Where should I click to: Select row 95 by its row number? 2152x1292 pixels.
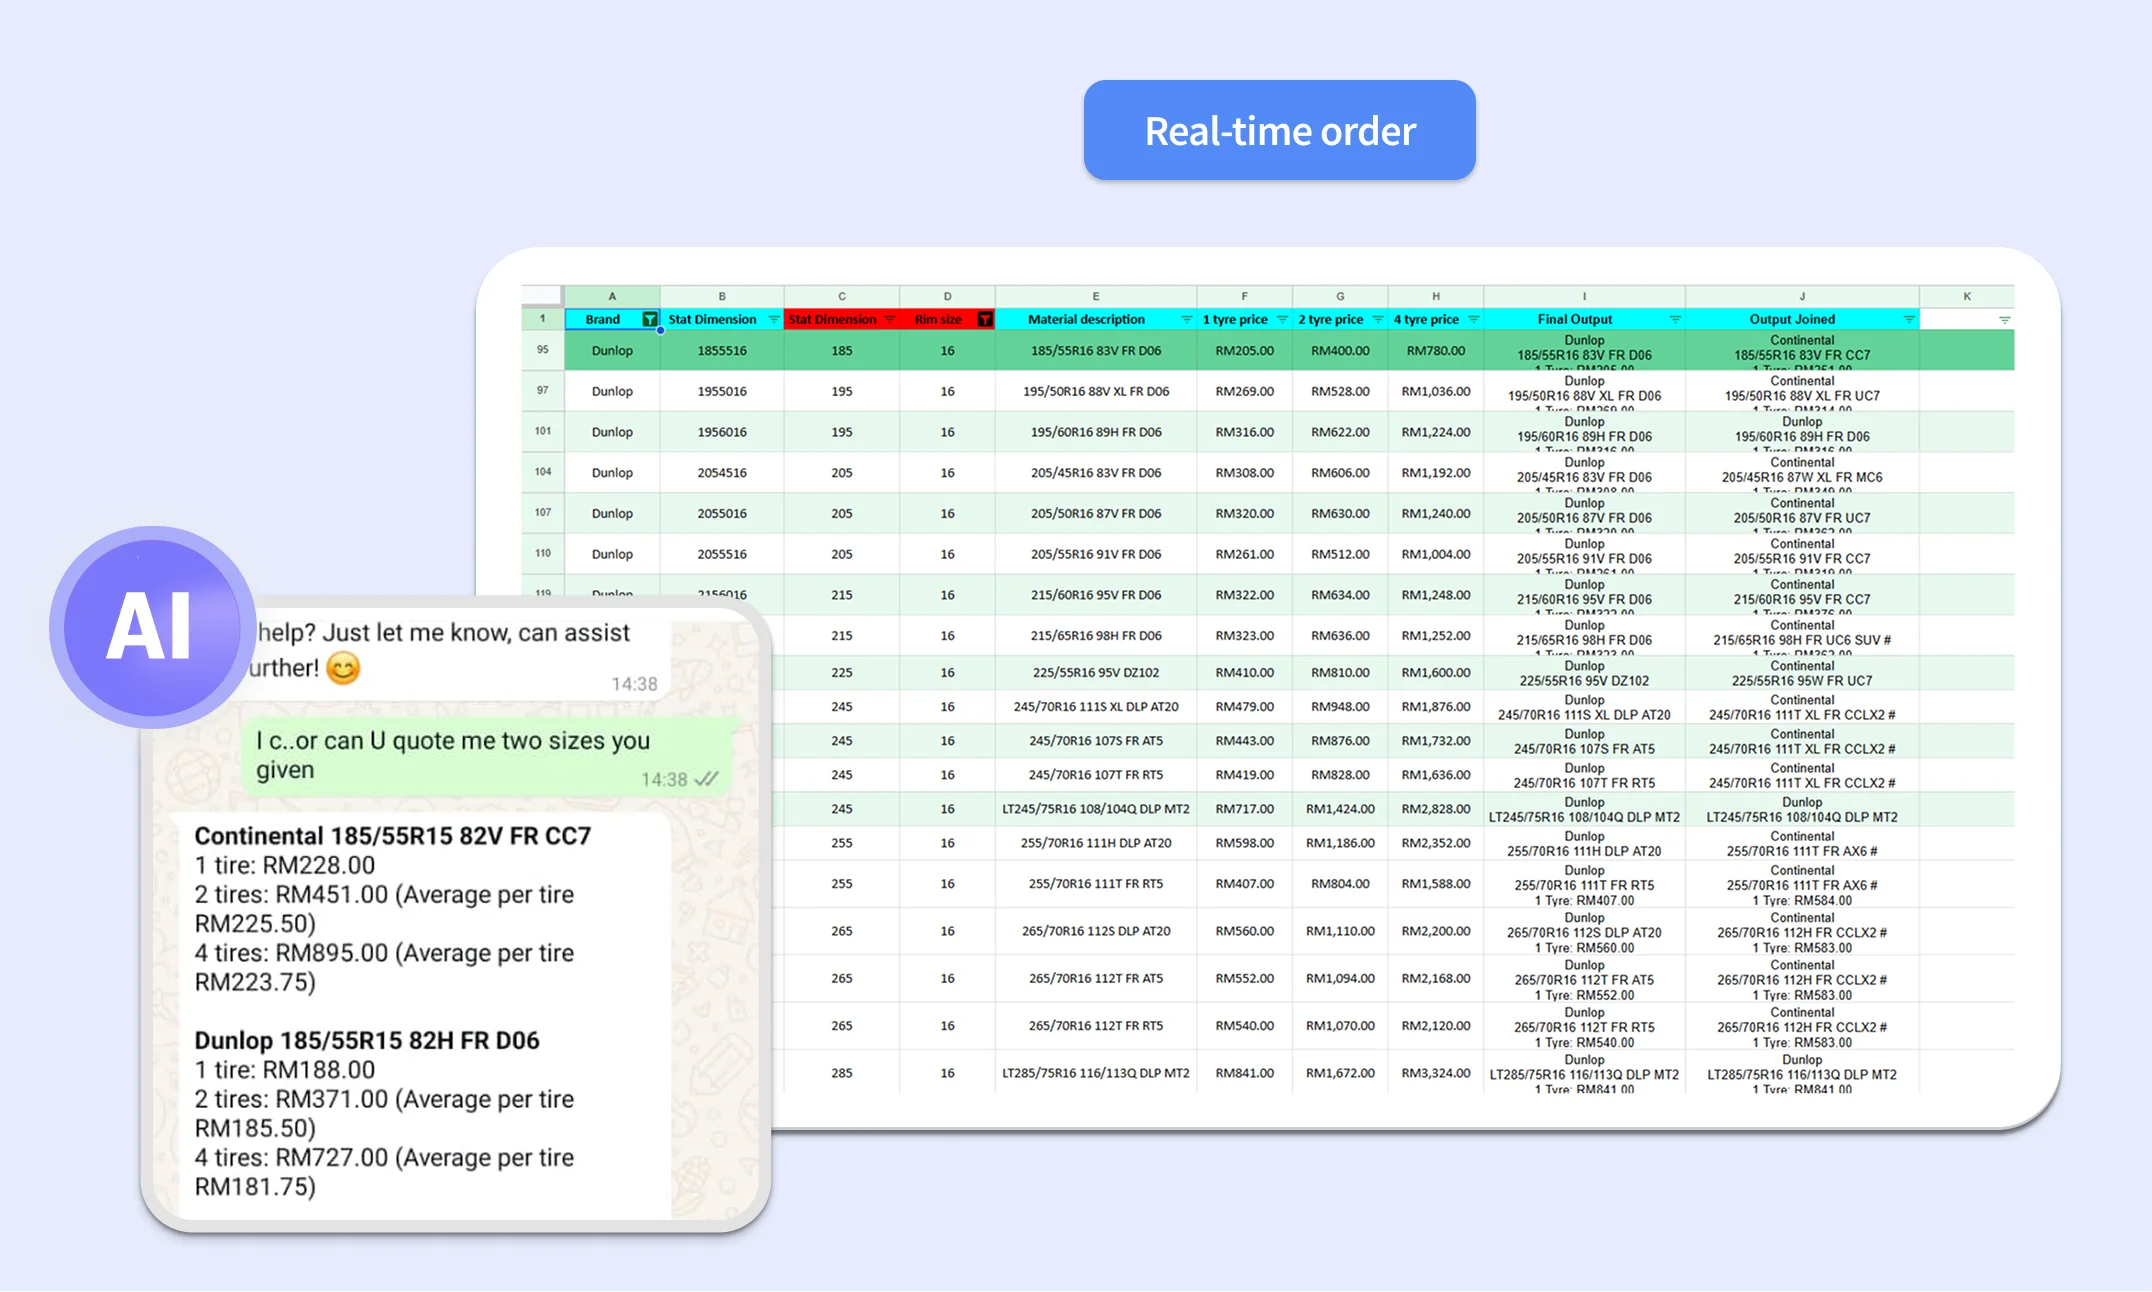click(543, 350)
